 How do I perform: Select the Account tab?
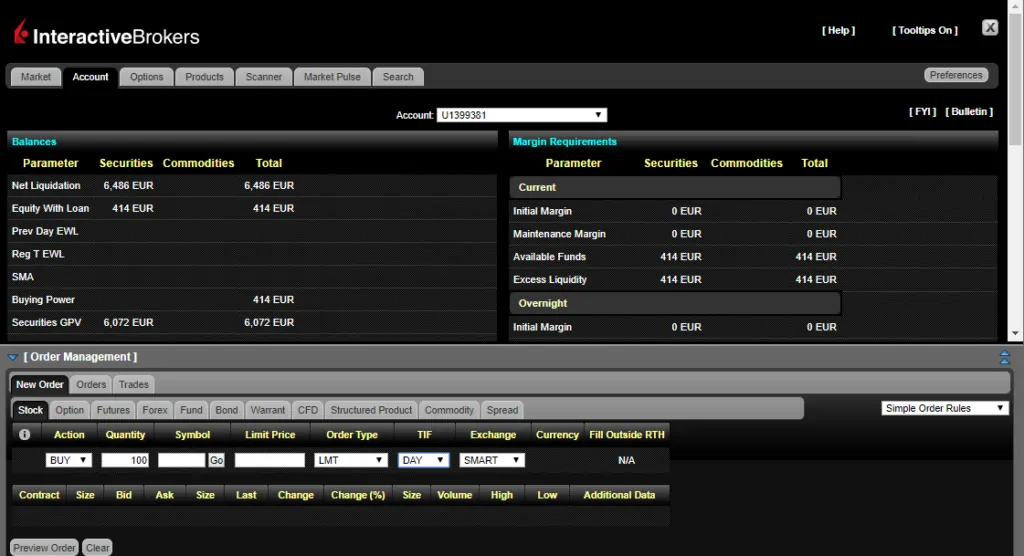(x=90, y=77)
